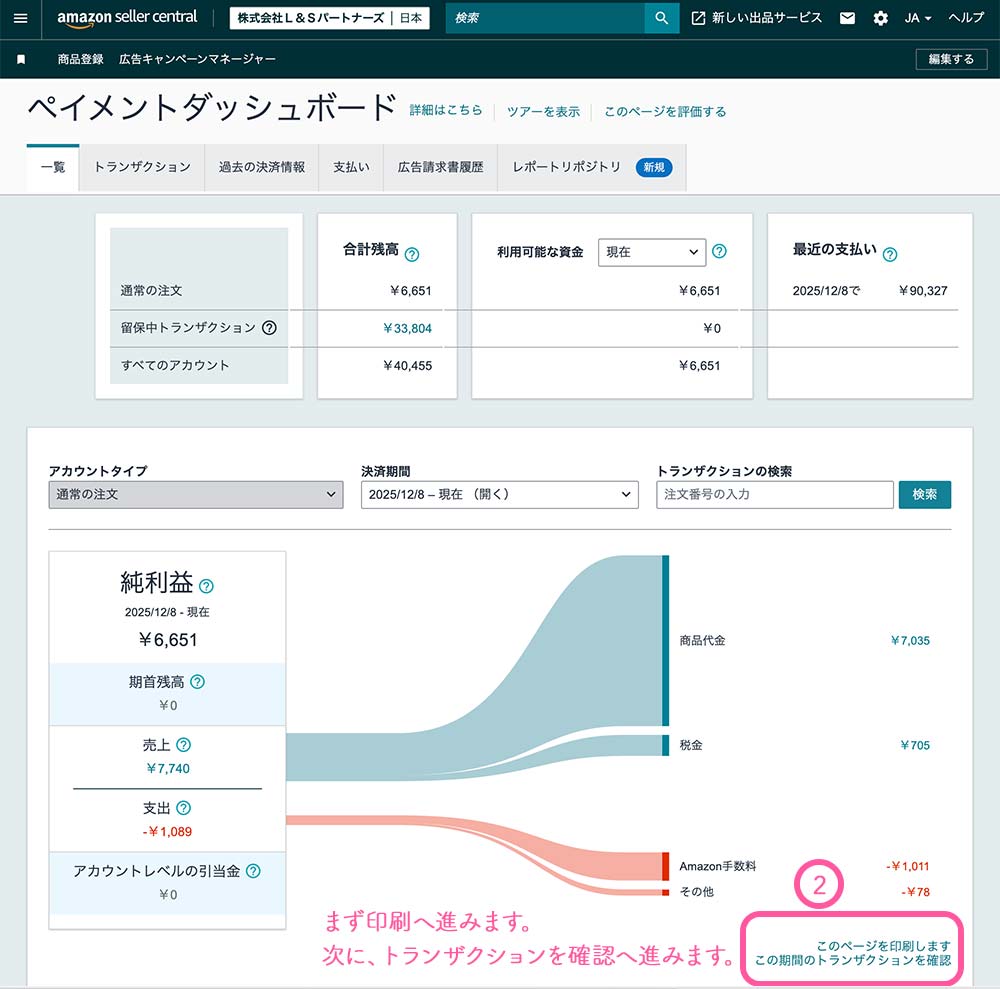Expand the アカウントタイプ dropdown
1000x989 pixels.
pos(195,494)
